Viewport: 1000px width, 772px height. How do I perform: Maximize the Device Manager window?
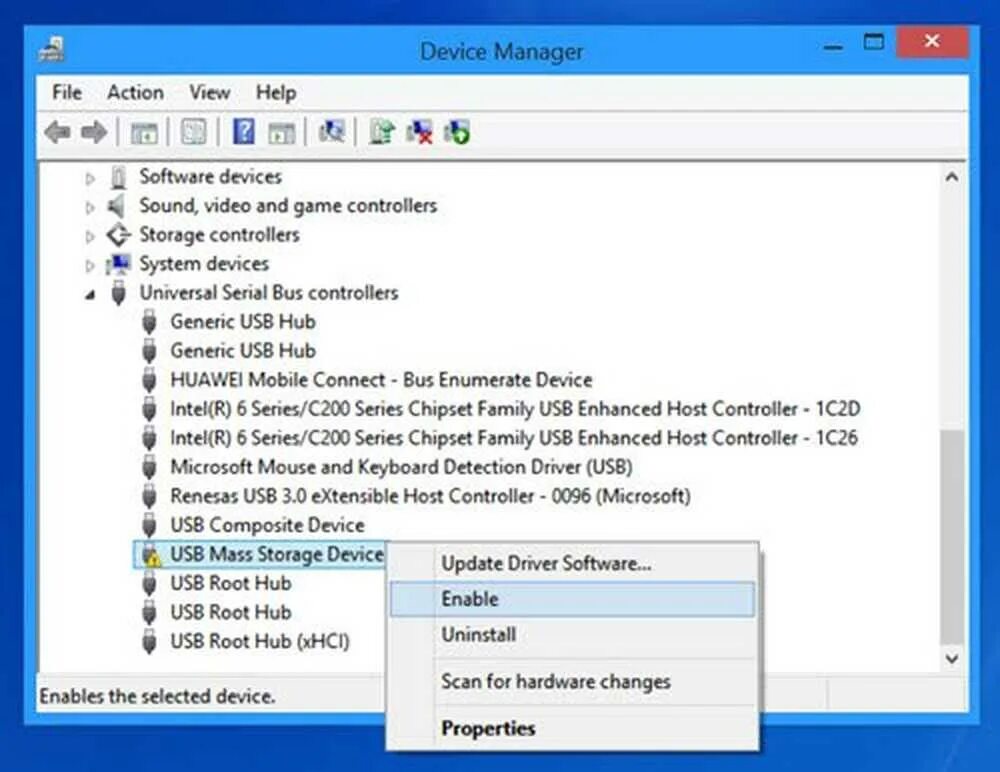[x=873, y=43]
